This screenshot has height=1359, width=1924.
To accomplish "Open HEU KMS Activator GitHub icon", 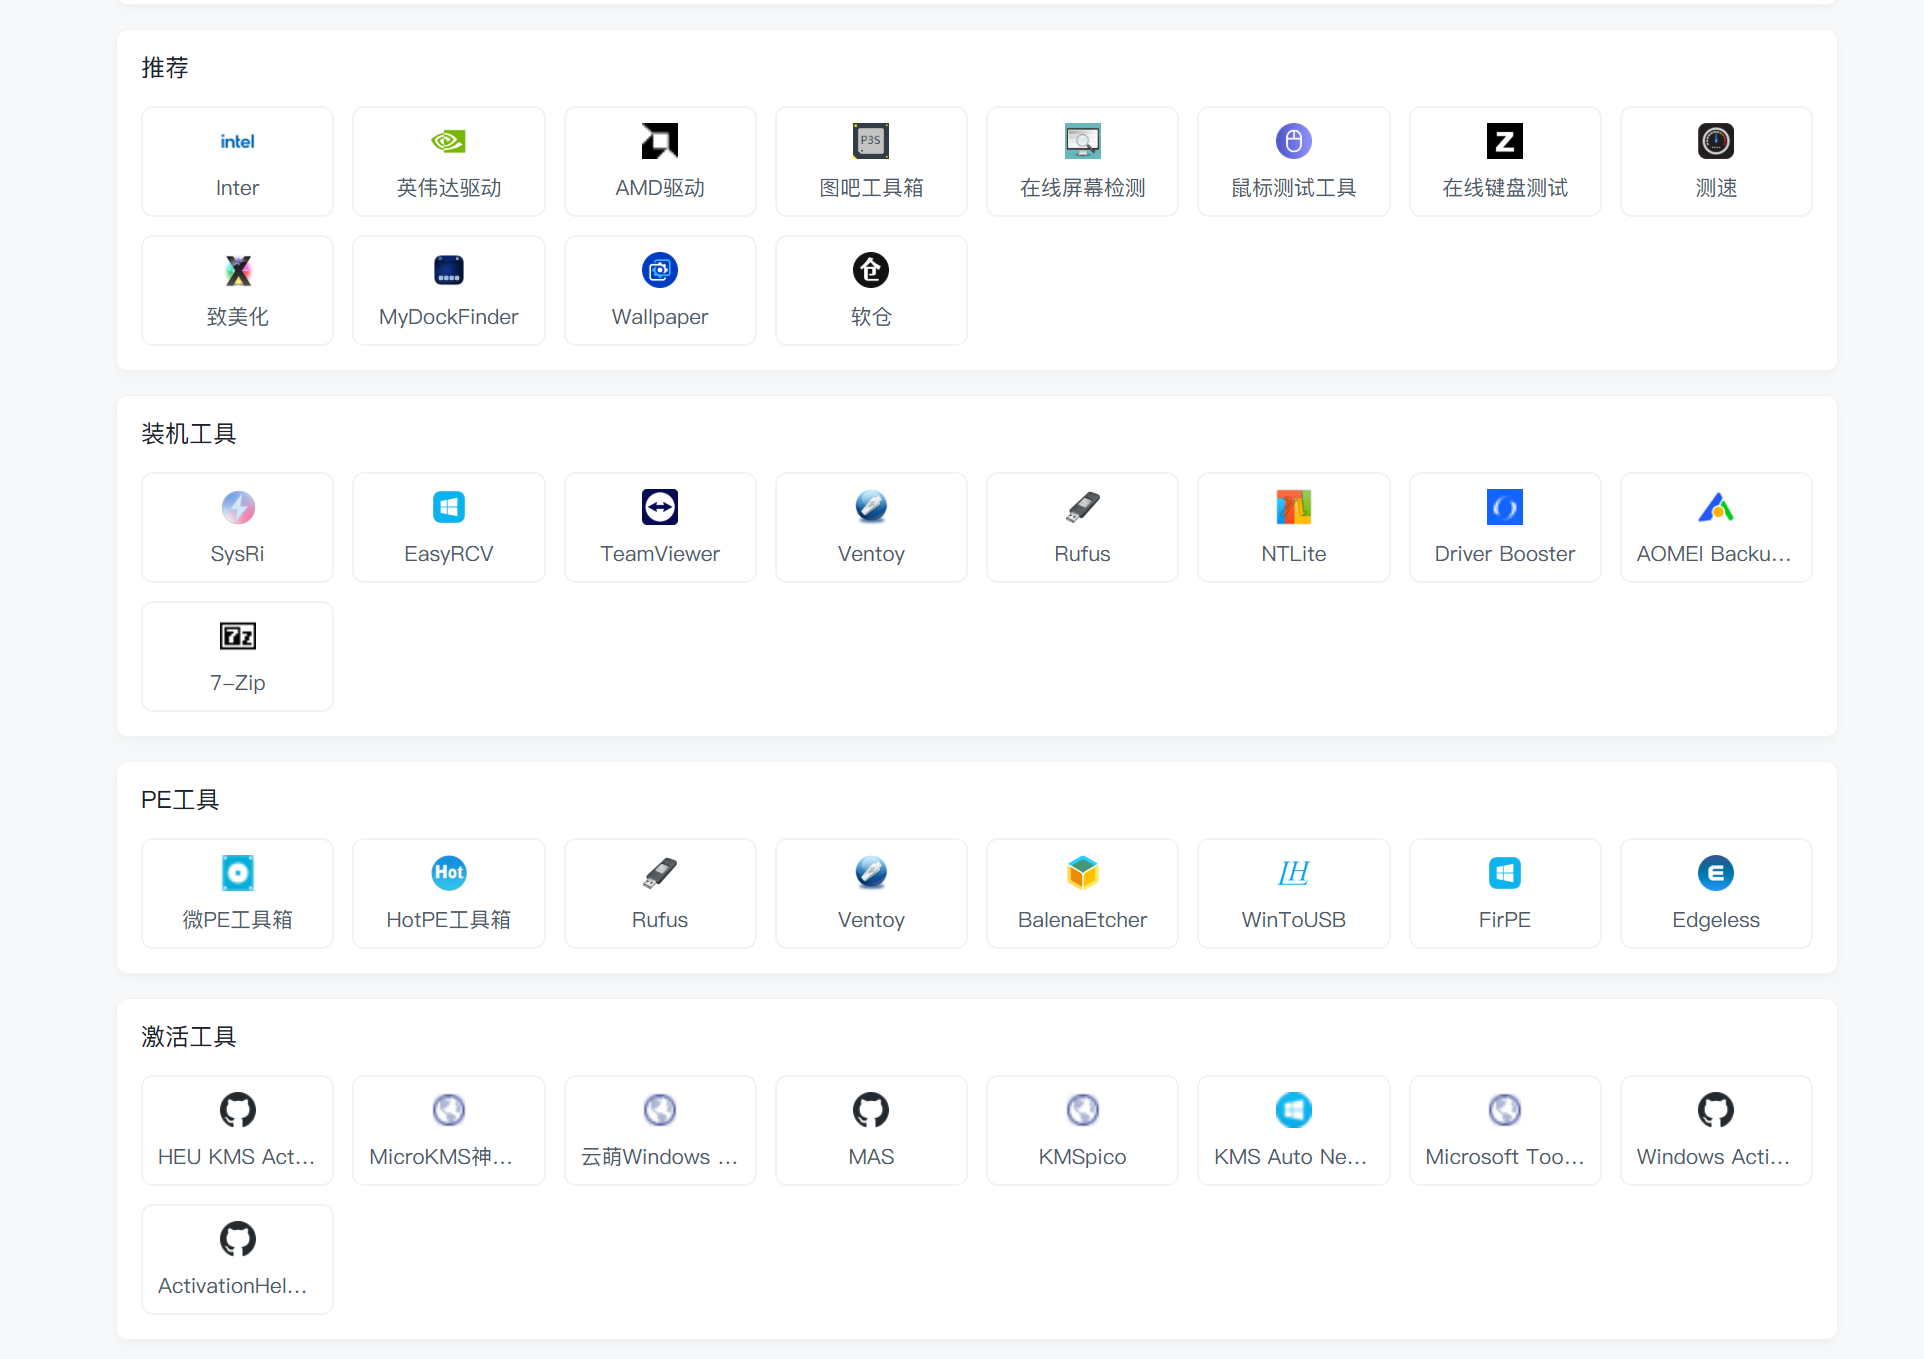I will coord(237,1110).
